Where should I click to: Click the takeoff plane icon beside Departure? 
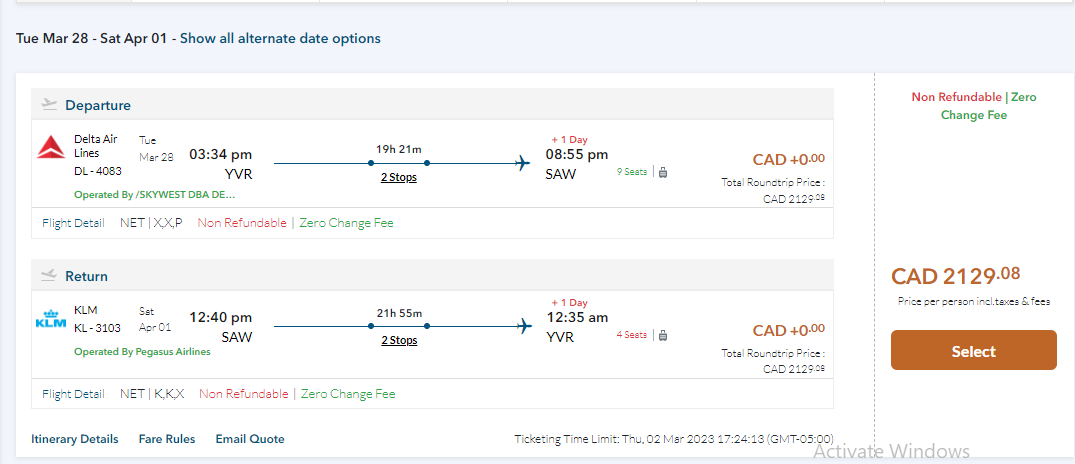[49, 105]
